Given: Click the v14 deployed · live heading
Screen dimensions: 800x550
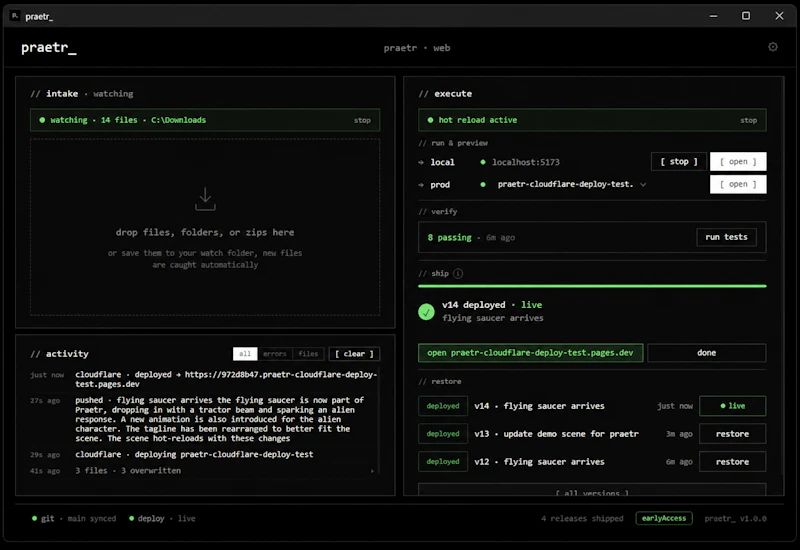Looking at the screenshot, I should (492, 305).
